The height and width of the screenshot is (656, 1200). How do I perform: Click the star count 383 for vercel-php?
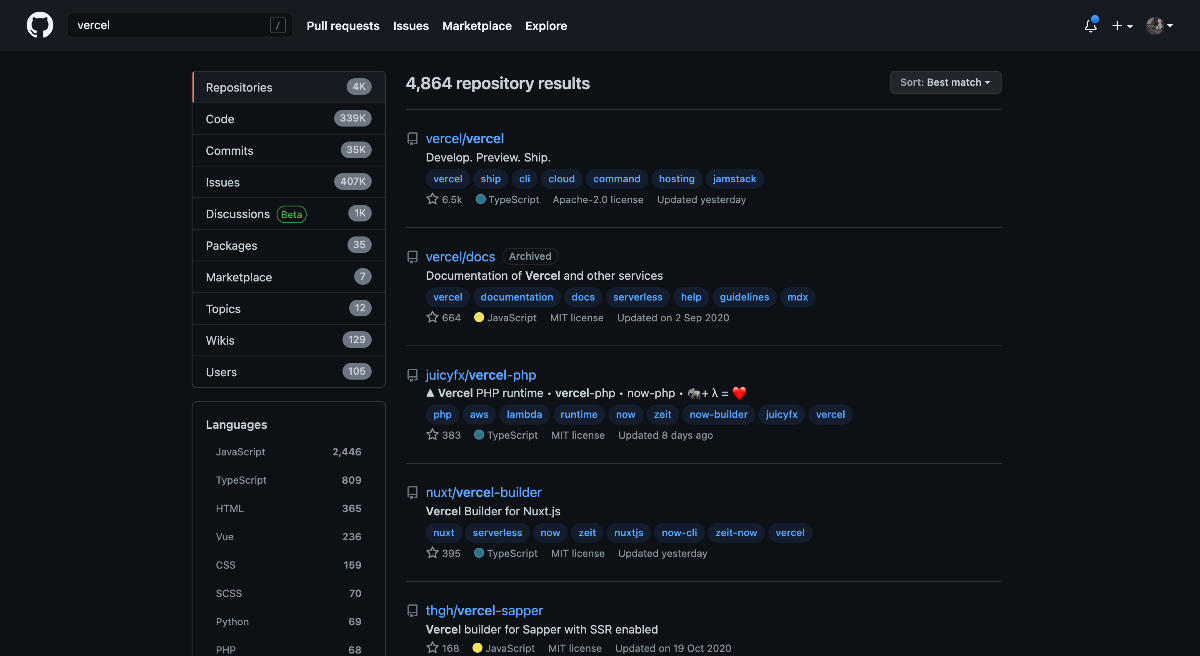click(444, 435)
